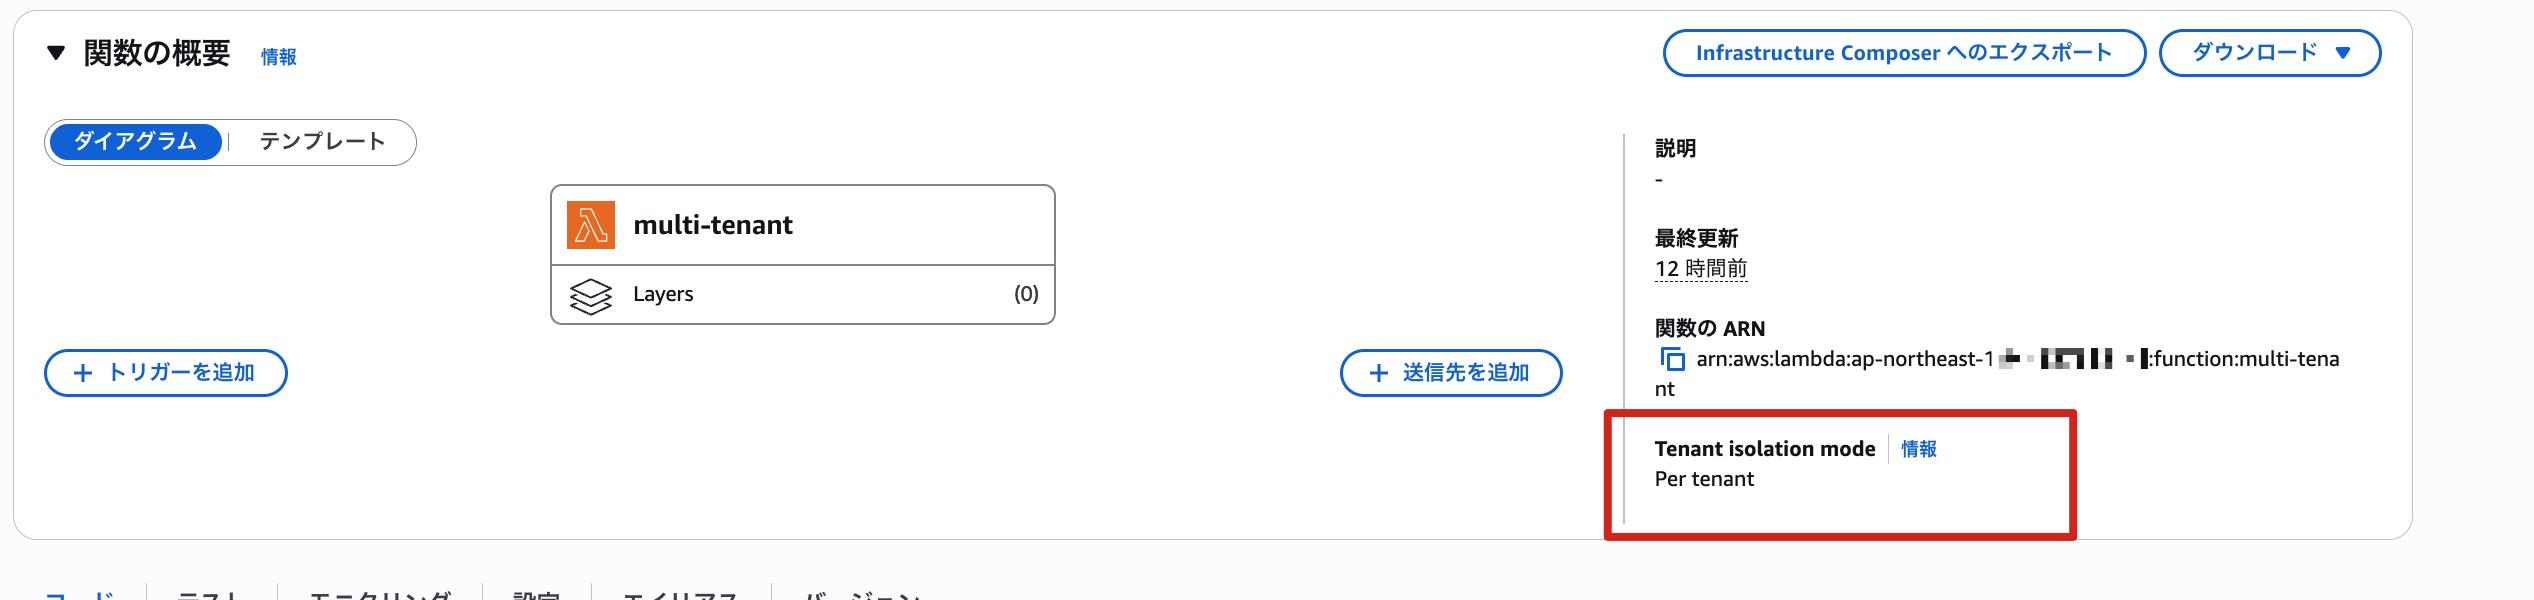Screen dimensions: 2534x600
Task: Open the ダウンロード dropdown menu
Action: [2270, 53]
